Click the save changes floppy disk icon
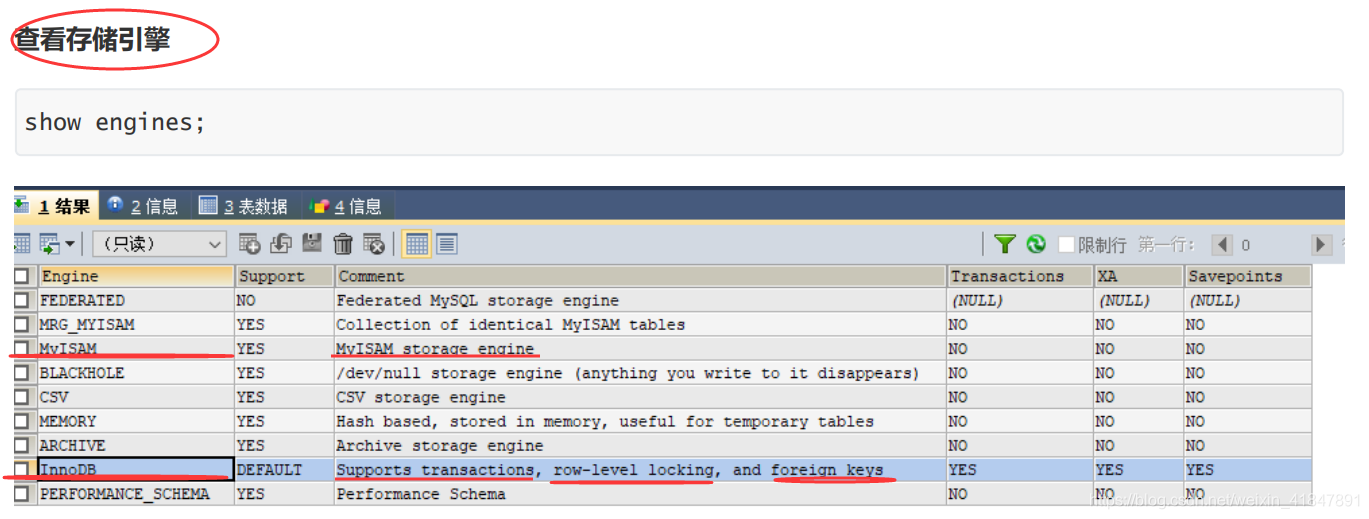Viewport: 1369px width, 519px height. 312,244
